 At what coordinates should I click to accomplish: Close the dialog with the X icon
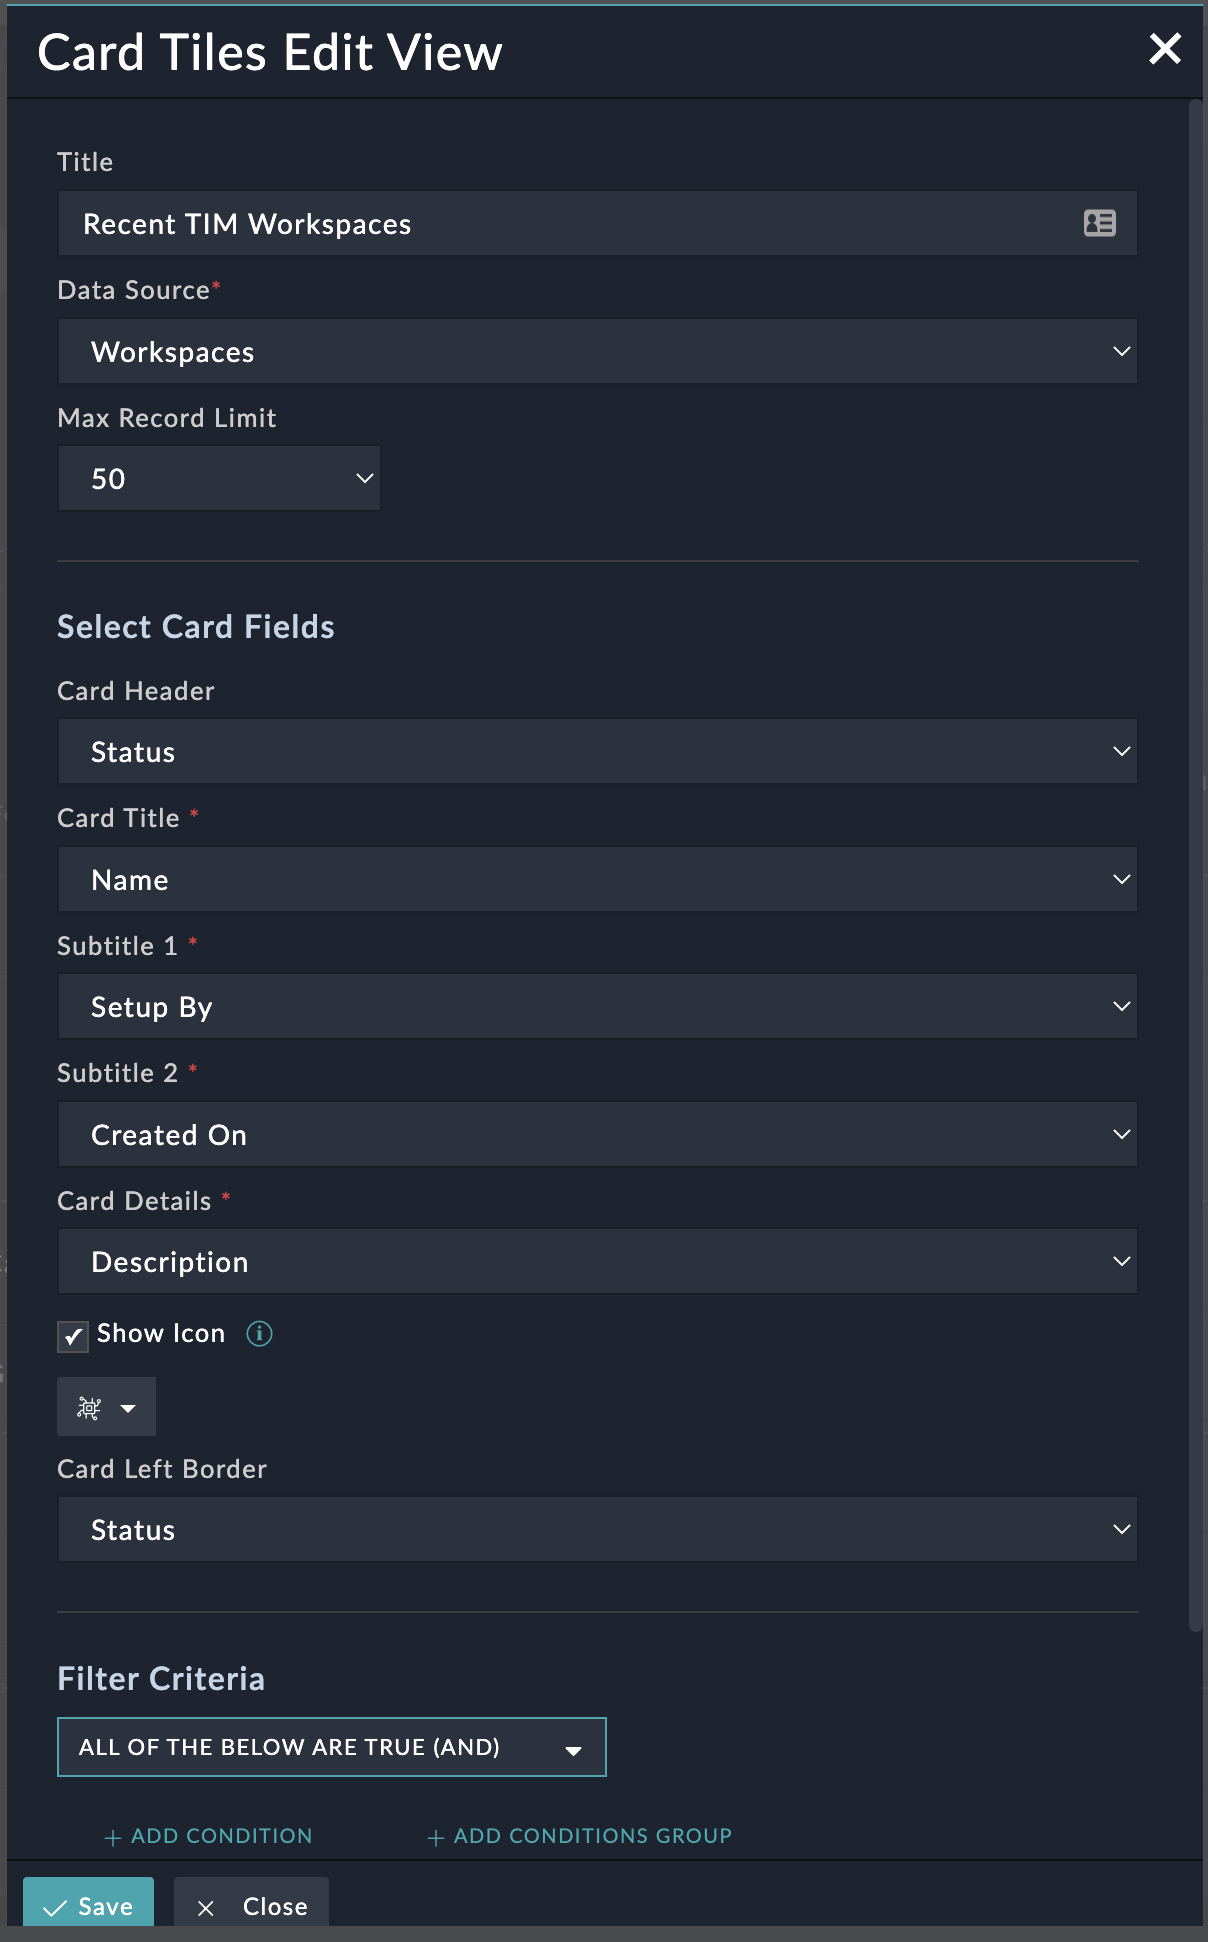(x=1165, y=49)
